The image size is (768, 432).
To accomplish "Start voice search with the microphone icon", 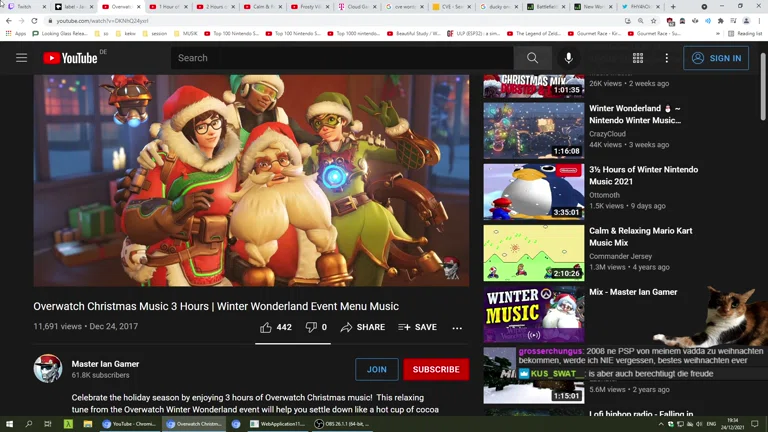I will [568, 58].
